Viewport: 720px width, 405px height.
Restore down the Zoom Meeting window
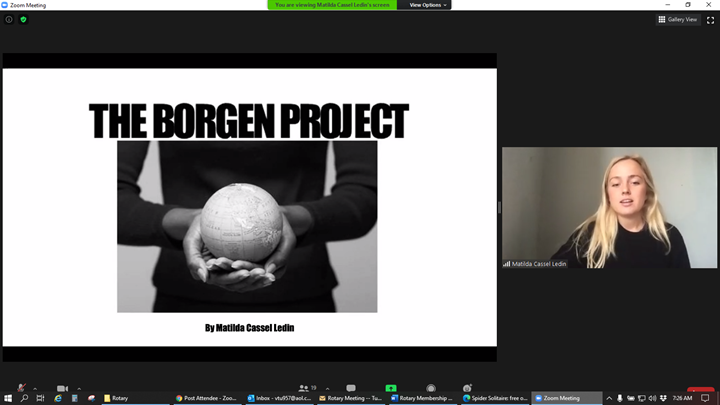(x=688, y=5)
